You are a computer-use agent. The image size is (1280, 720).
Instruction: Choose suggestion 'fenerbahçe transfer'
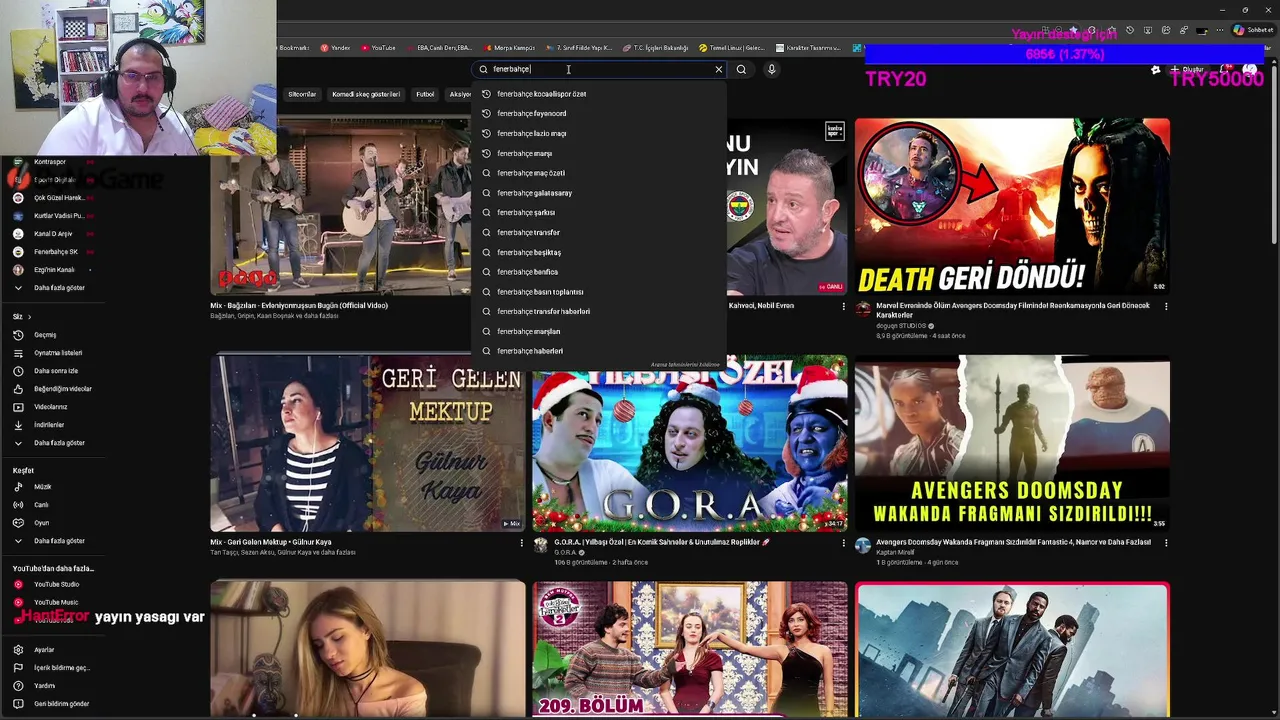coord(599,232)
